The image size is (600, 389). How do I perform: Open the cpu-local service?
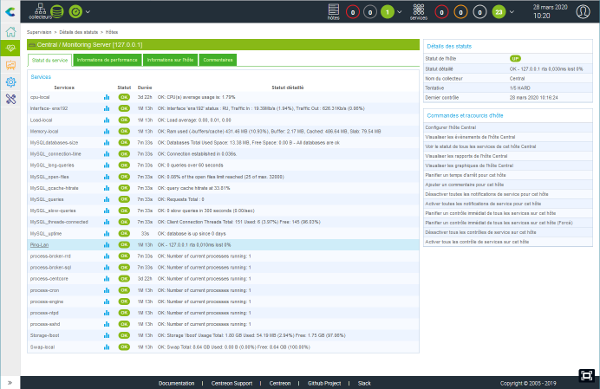click(x=40, y=97)
